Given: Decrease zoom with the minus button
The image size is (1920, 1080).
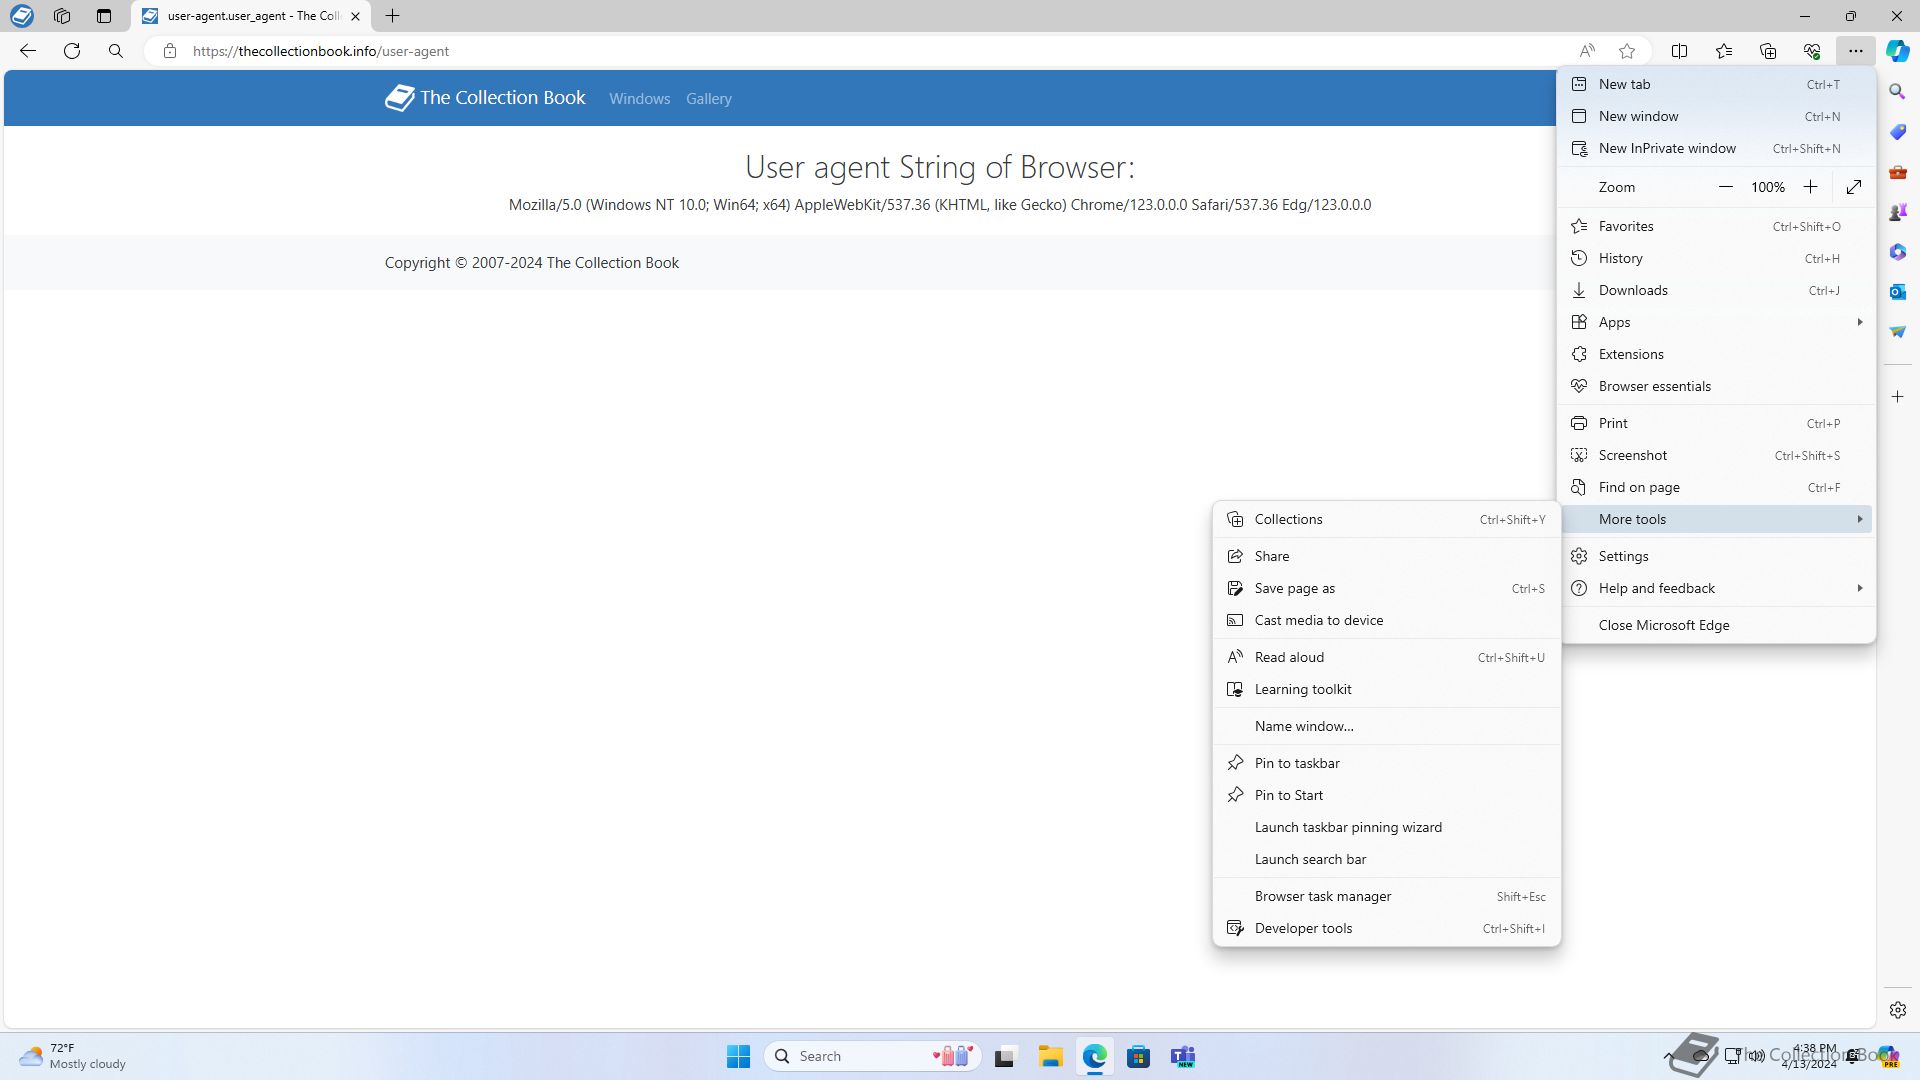Looking at the screenshot, I should click(x=1725, y=187).
